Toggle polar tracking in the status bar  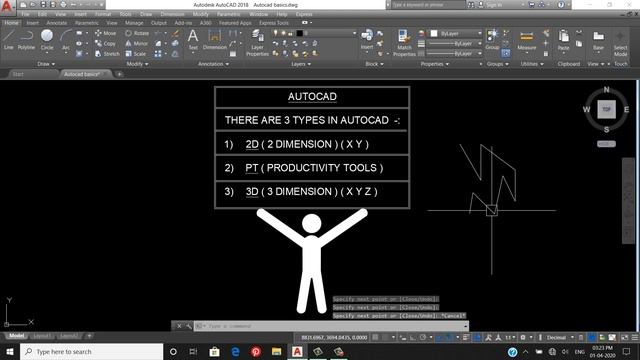tap(423, 337)
